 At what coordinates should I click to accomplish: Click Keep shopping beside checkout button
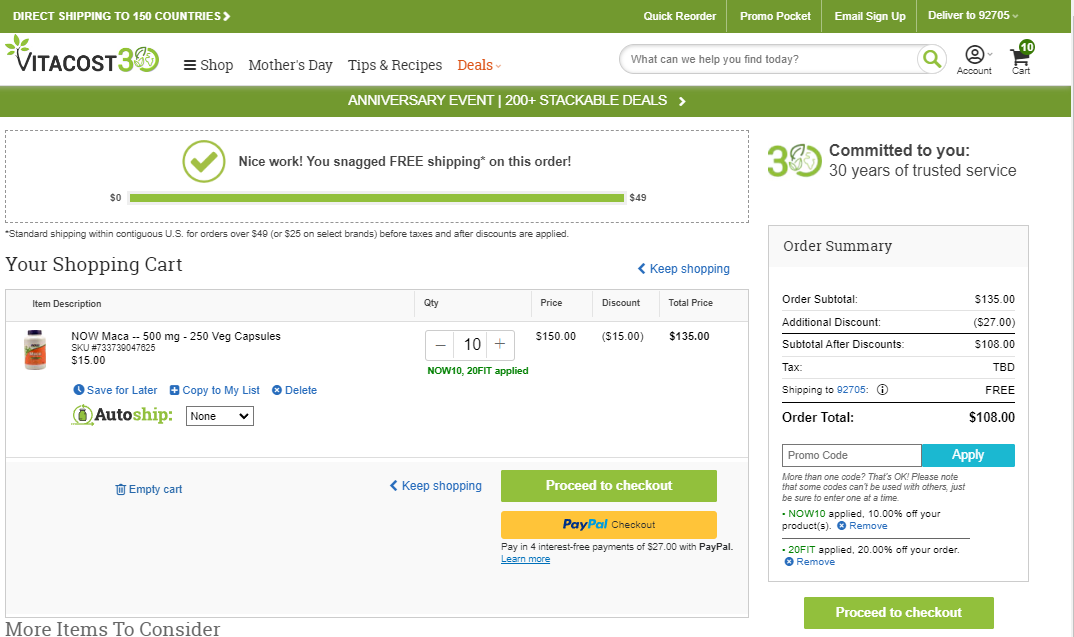pos(436,486)
